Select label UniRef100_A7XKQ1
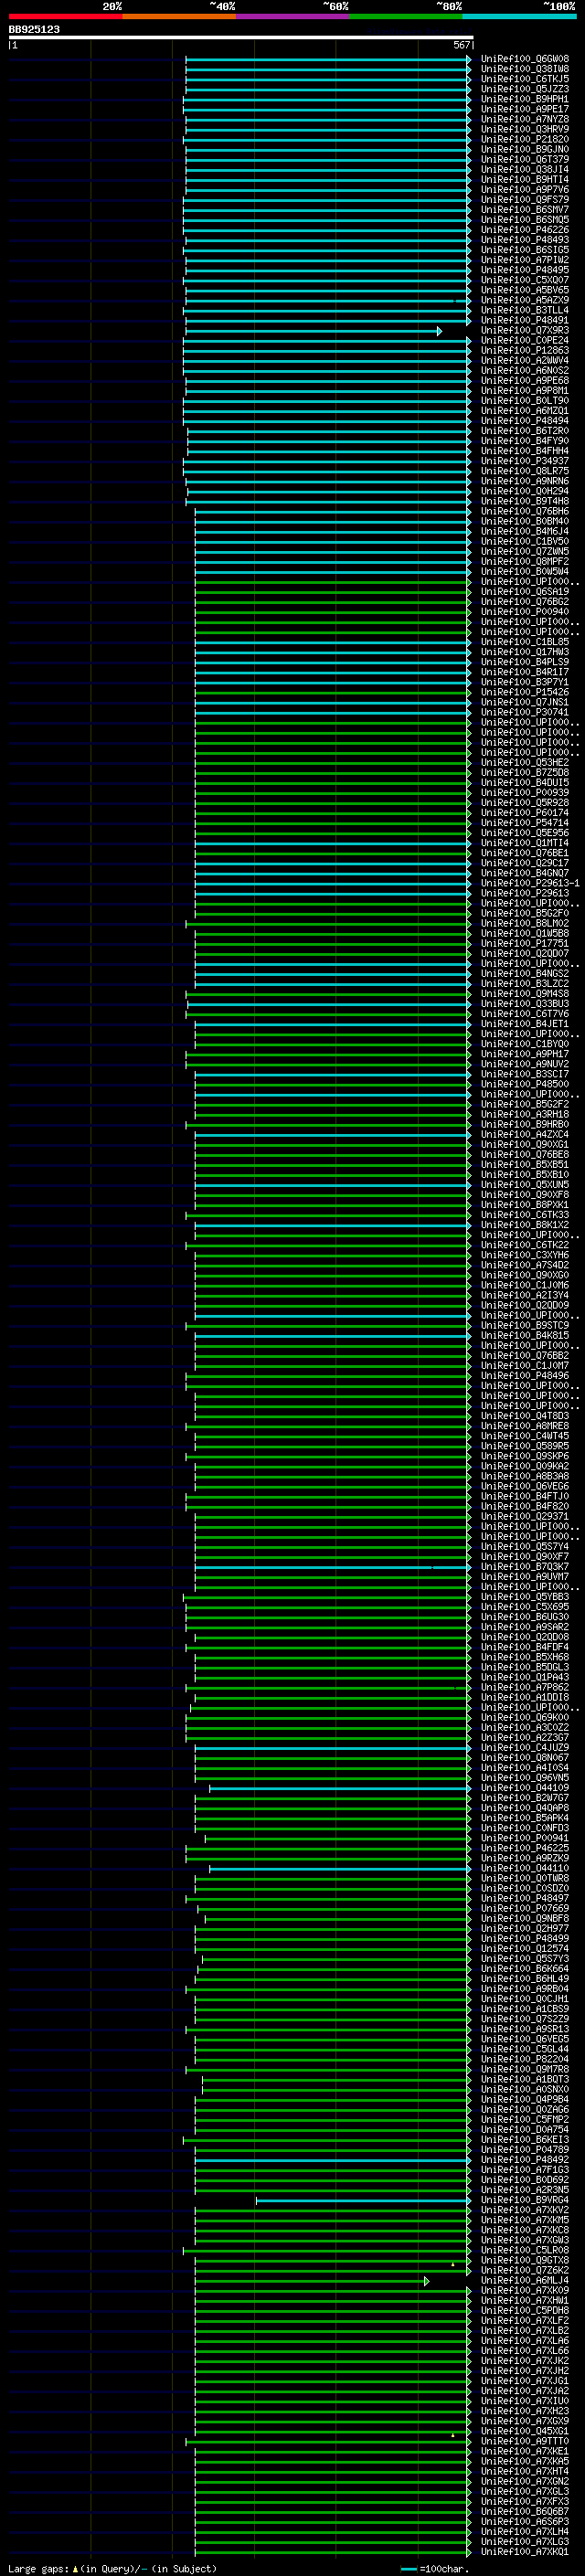Image resolution: width=585 pixels, height=2576 pixels. point(525,2552)
